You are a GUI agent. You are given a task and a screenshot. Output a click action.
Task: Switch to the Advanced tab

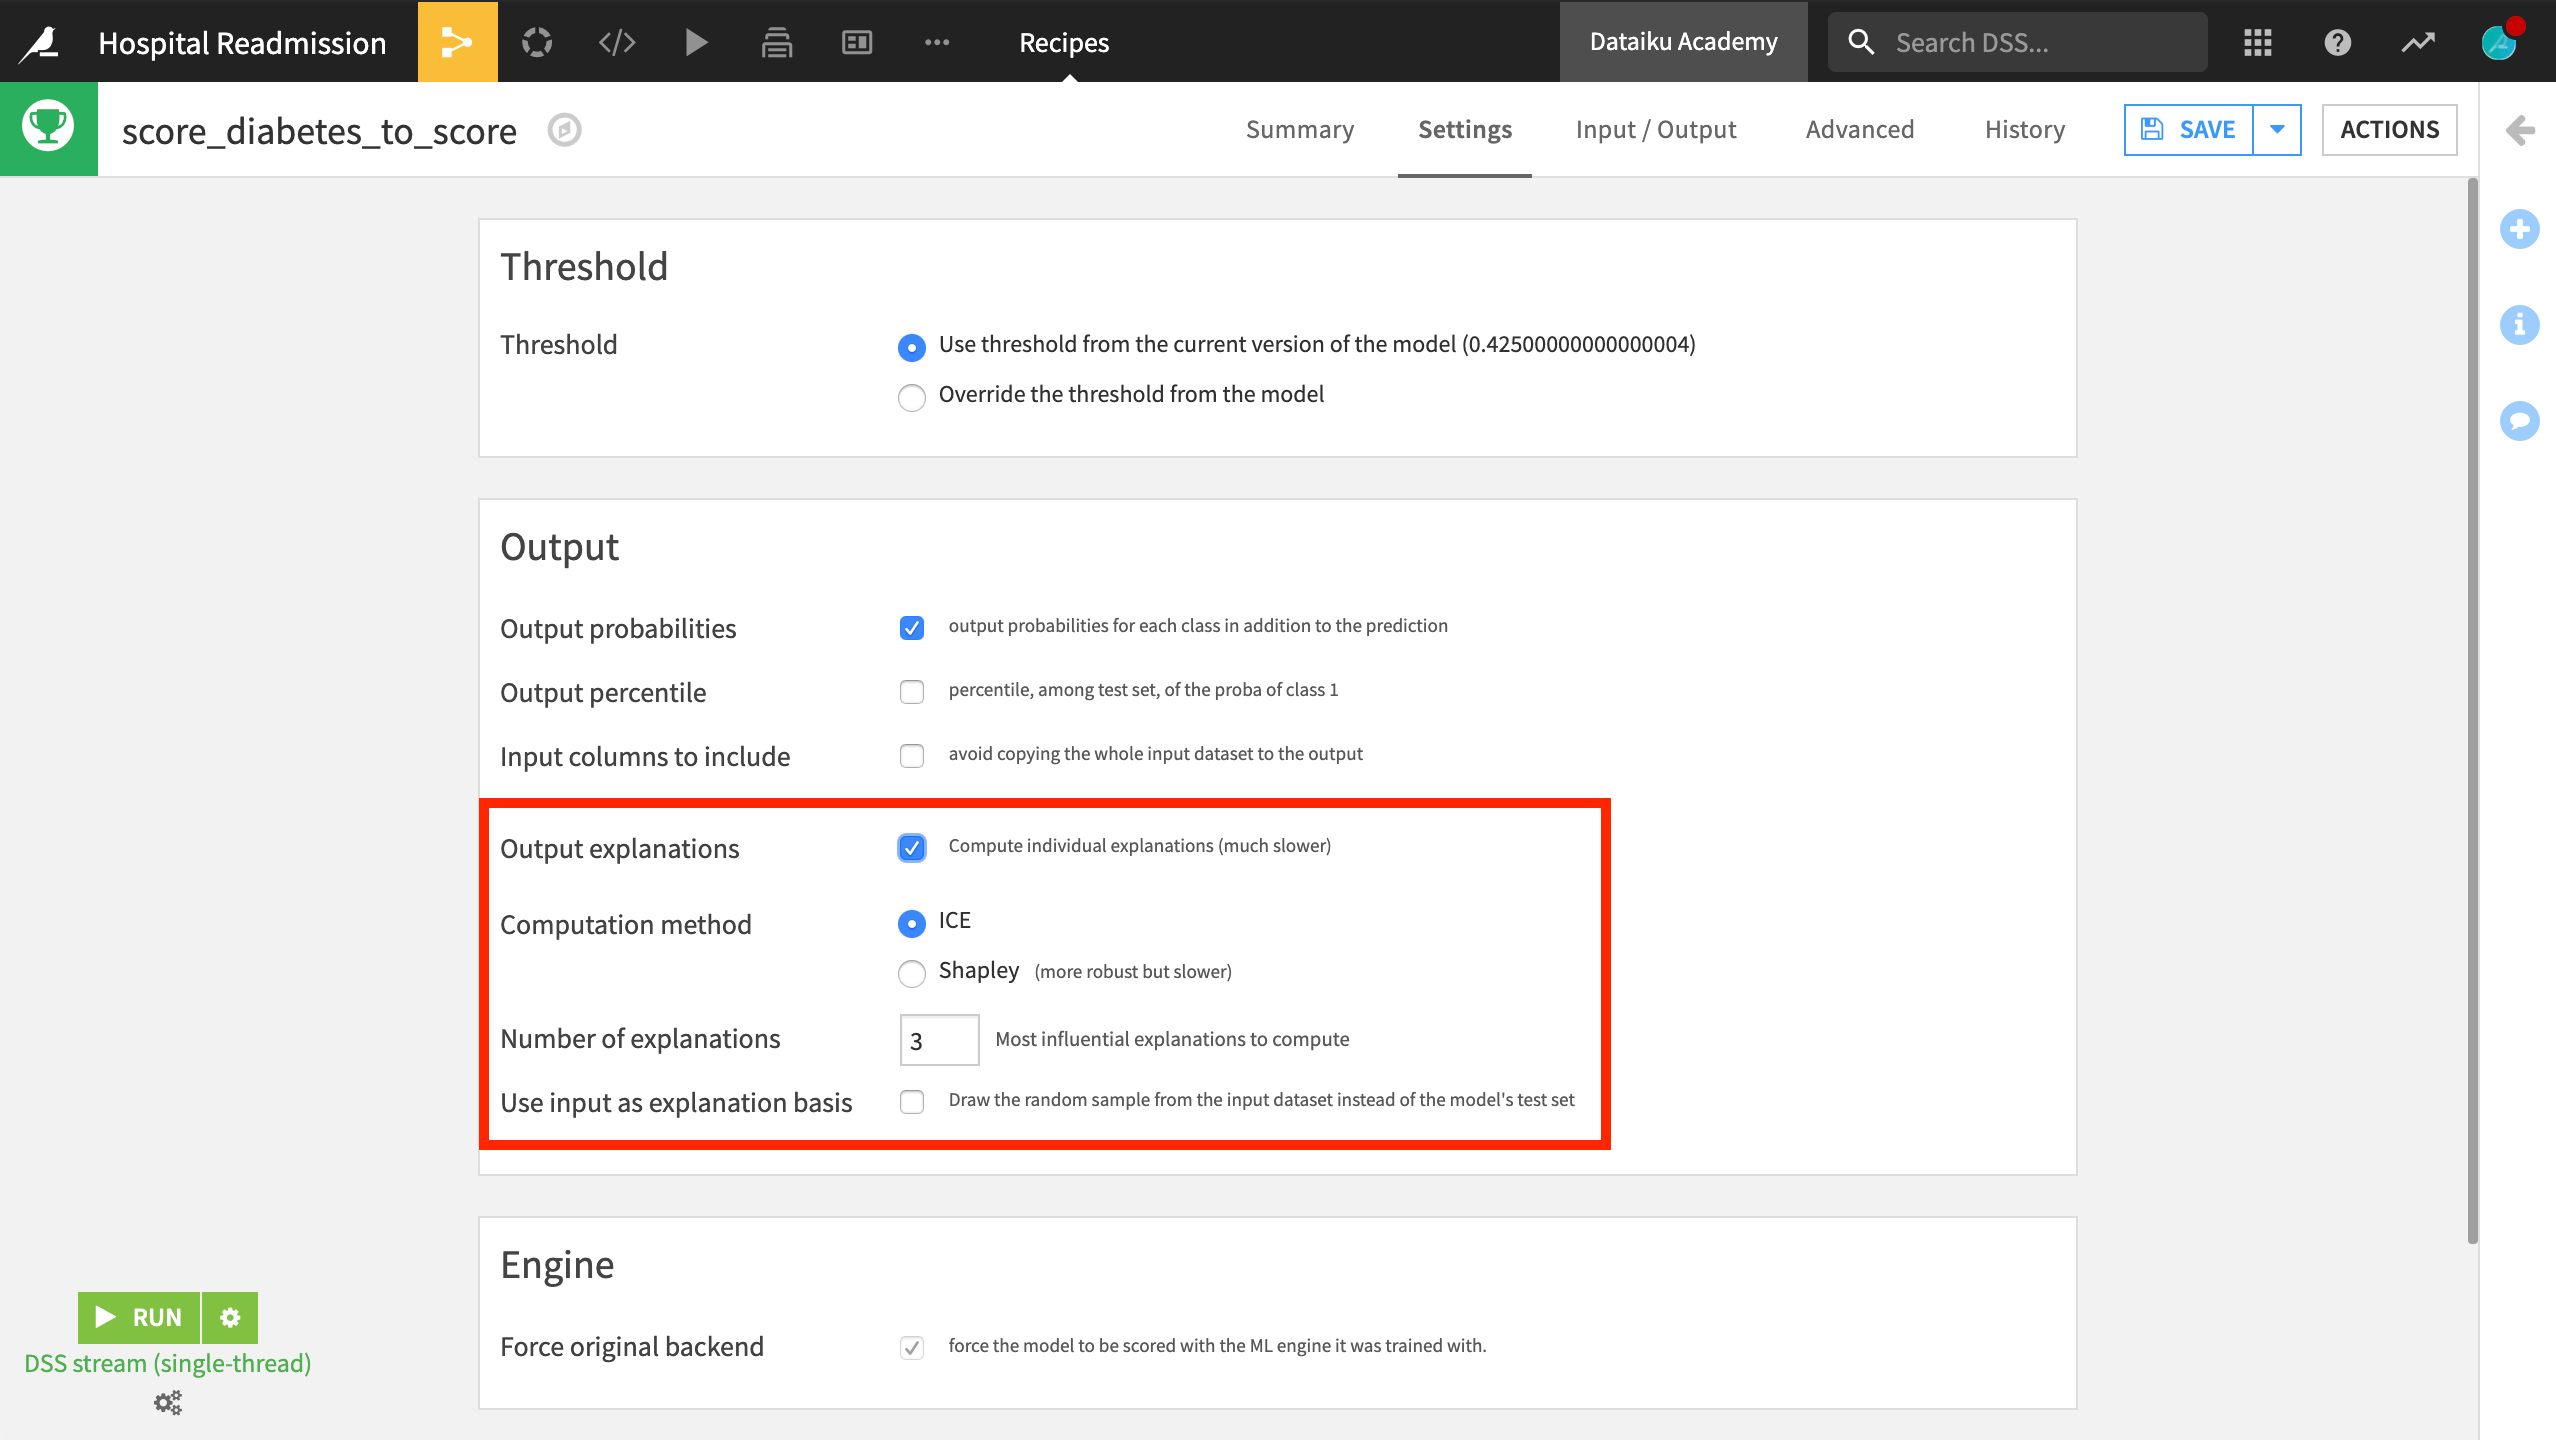(1859, 129)
